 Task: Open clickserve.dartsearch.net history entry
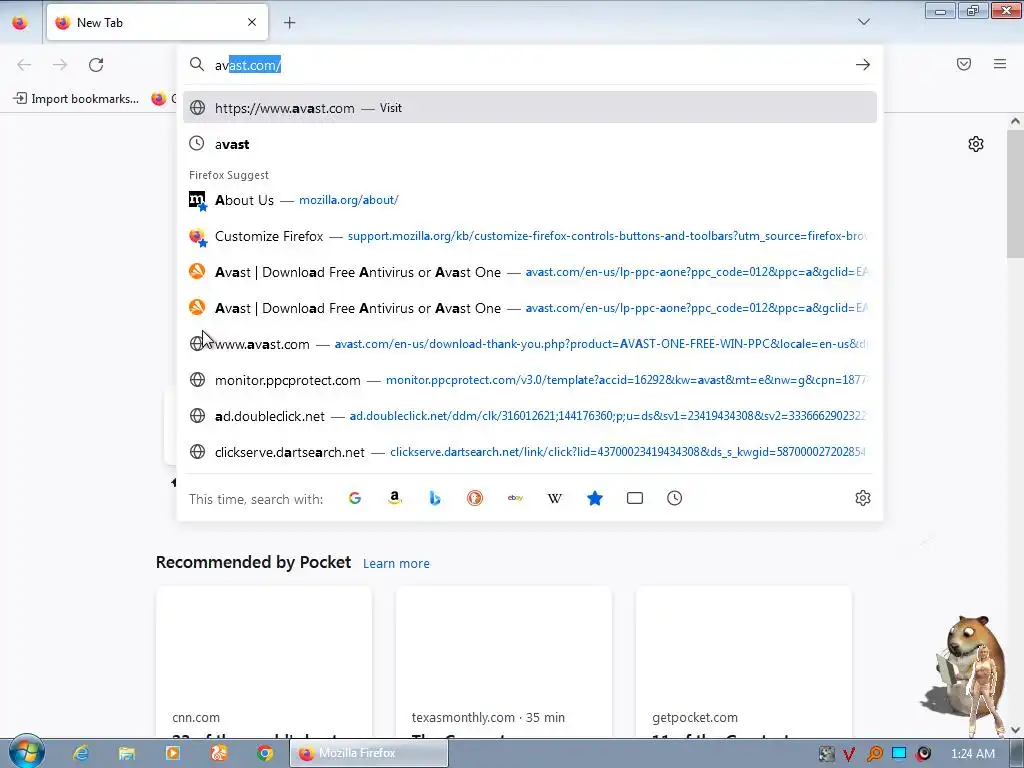point(530,452)
